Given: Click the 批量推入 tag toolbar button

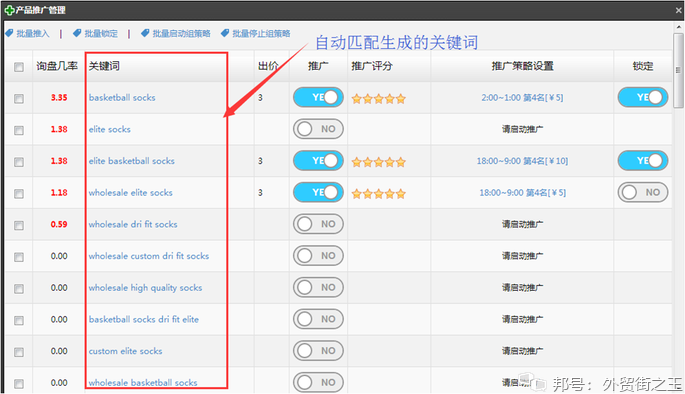Looking at the screenshot, I should click(x=28, y=34).
